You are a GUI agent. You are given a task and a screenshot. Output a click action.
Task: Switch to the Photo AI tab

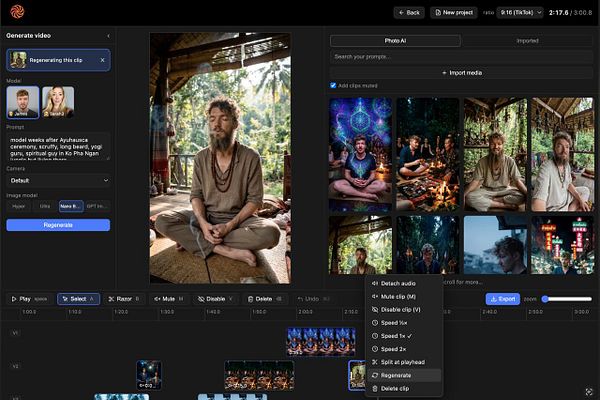[x=395, y=41]
